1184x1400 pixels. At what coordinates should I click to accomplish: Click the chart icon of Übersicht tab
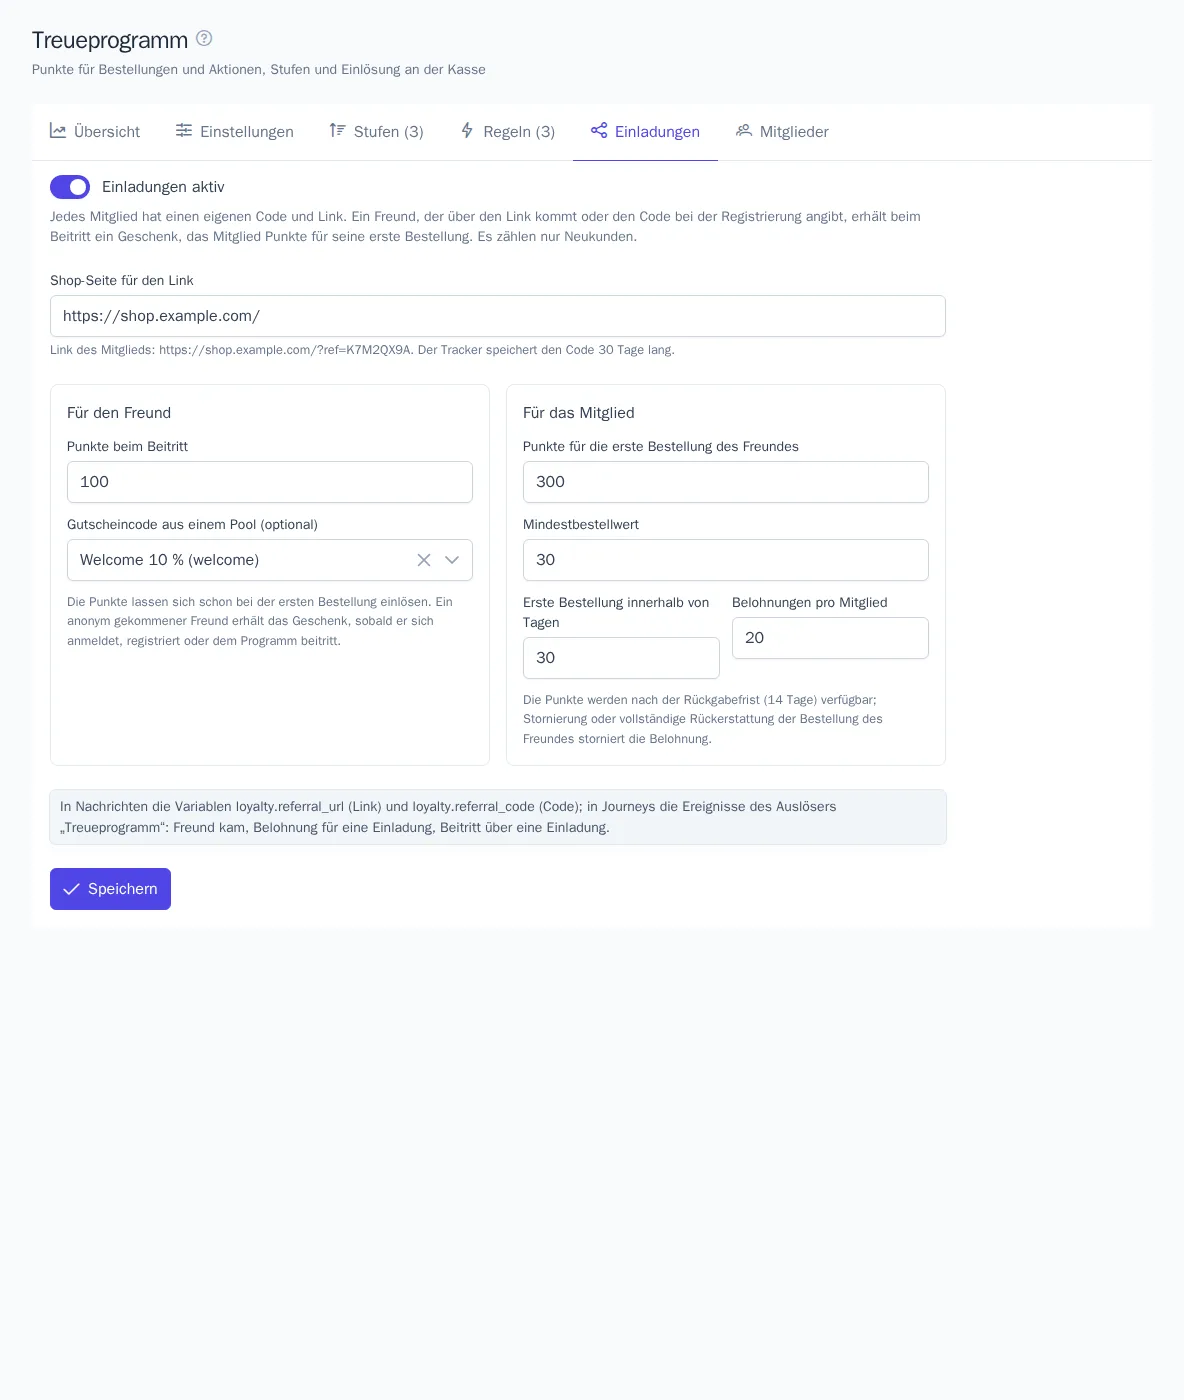click(58, 131)
